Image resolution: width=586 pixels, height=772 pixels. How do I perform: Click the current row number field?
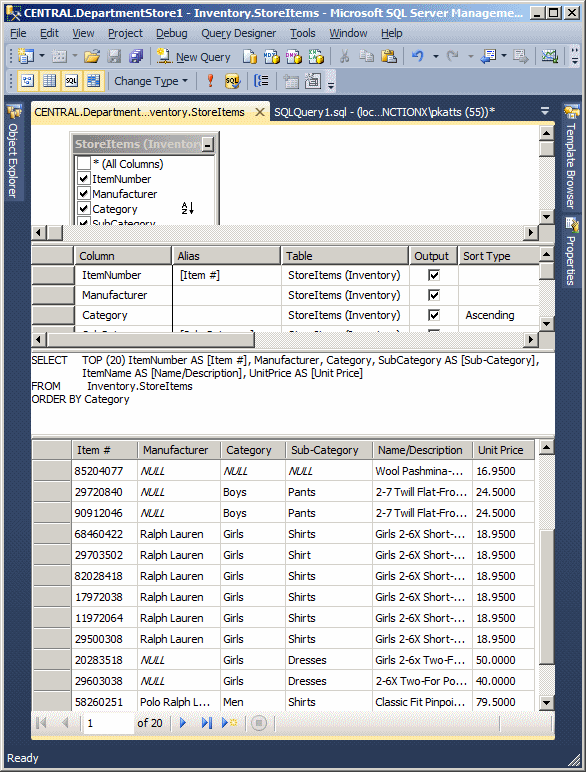point(108,723)
